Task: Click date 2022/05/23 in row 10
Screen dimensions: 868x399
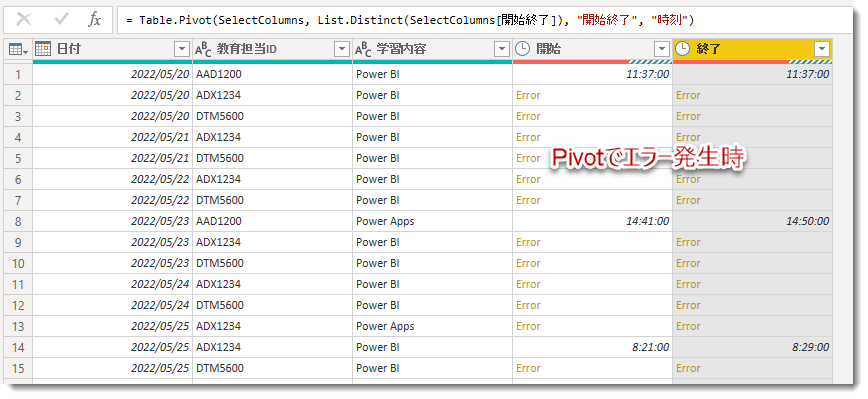Action: coord(112,263)
